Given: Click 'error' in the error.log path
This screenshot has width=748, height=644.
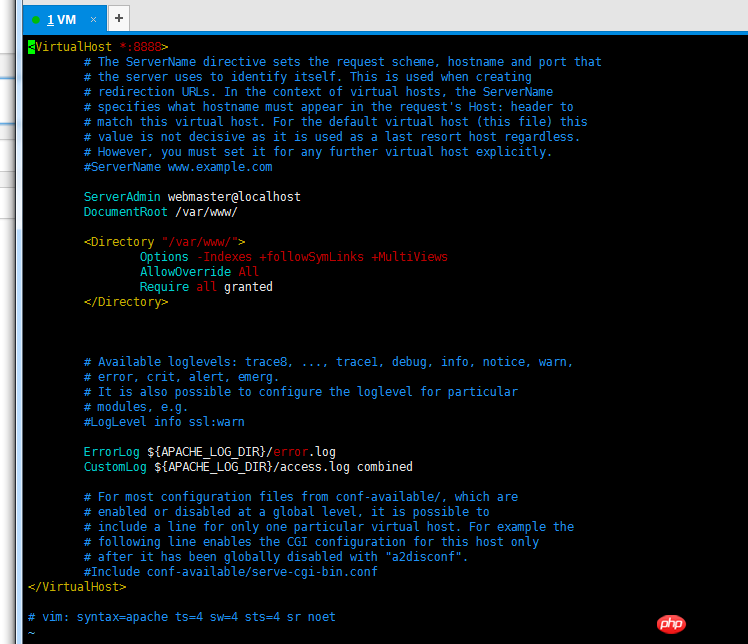Looking at the screenshot, I should coord(291,452).
